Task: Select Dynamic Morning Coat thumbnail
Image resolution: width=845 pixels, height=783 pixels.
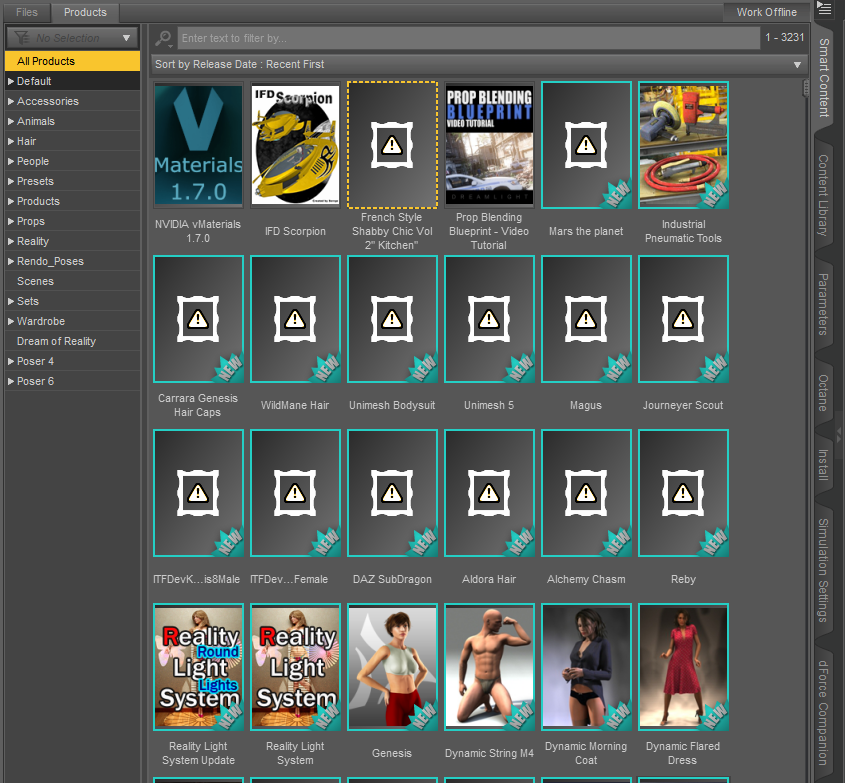Action: (586, 667)
